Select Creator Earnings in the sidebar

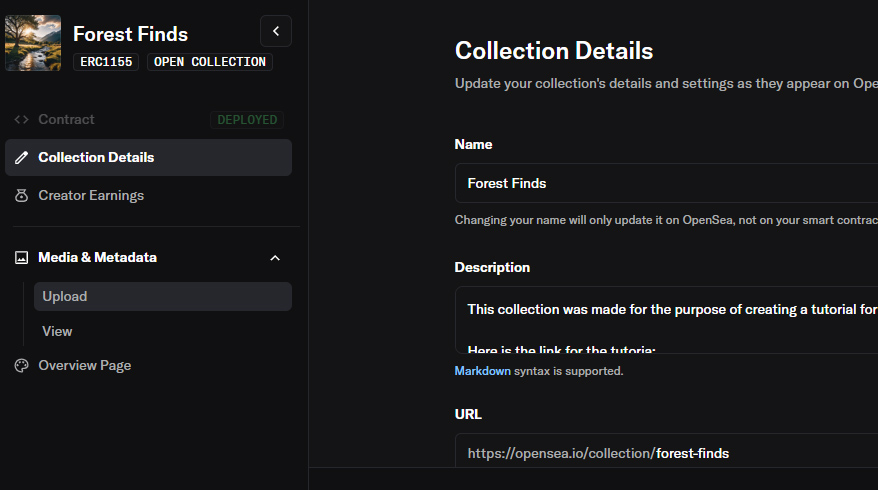(x=91, y=196)
